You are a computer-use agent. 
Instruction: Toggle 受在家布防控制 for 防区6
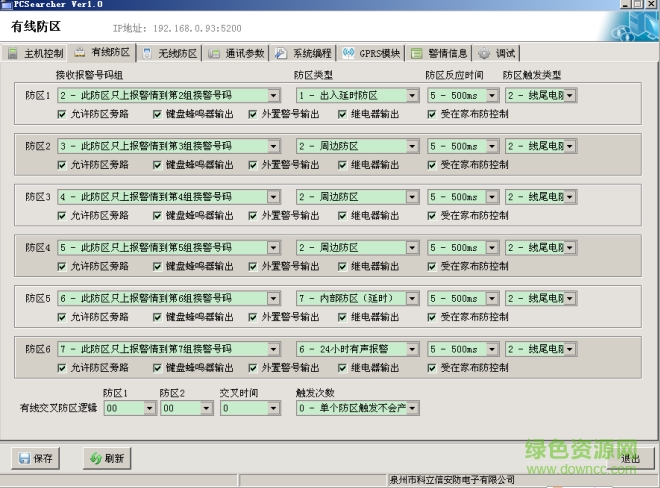pos(432,367)
